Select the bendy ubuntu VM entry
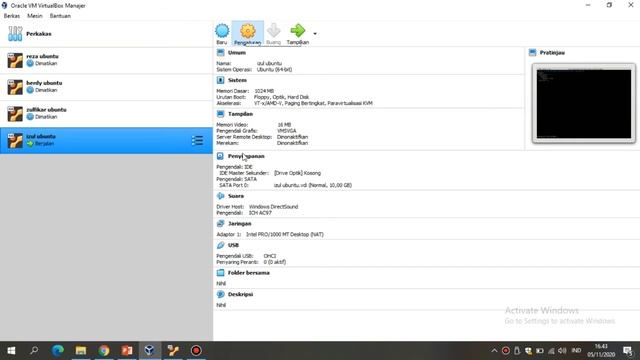 click(x=106, y=87)
